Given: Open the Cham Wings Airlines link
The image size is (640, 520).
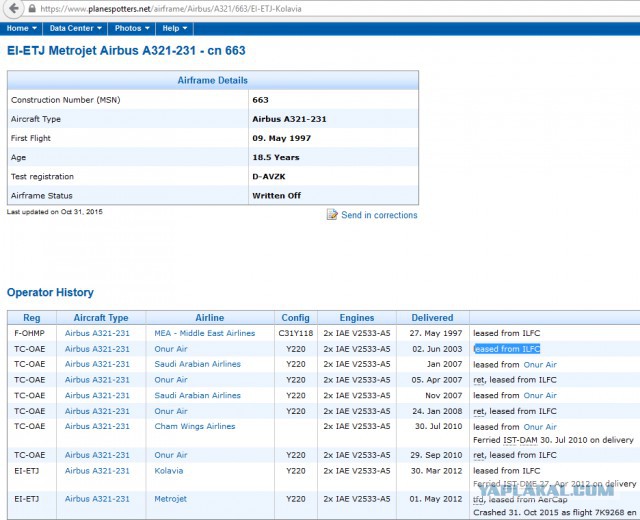Looking at the screenshot, I should click(195, 427).
